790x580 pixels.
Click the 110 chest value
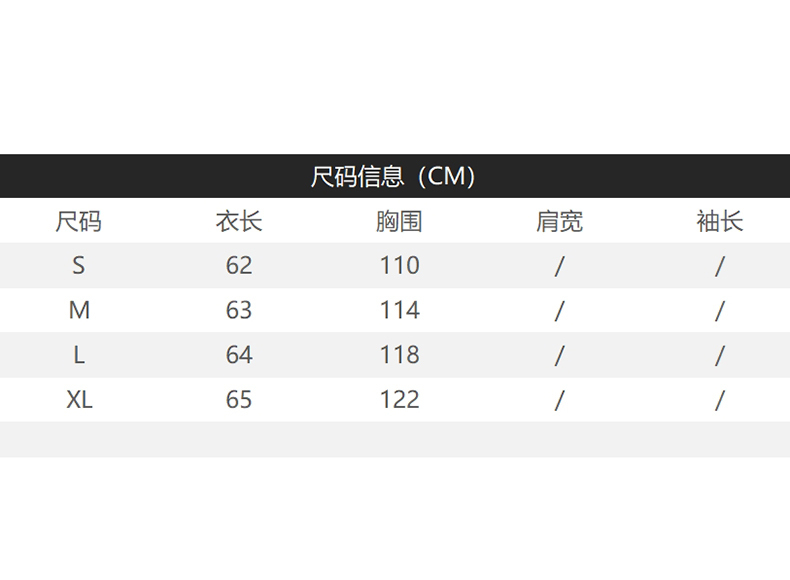click(x=400, y=266)
